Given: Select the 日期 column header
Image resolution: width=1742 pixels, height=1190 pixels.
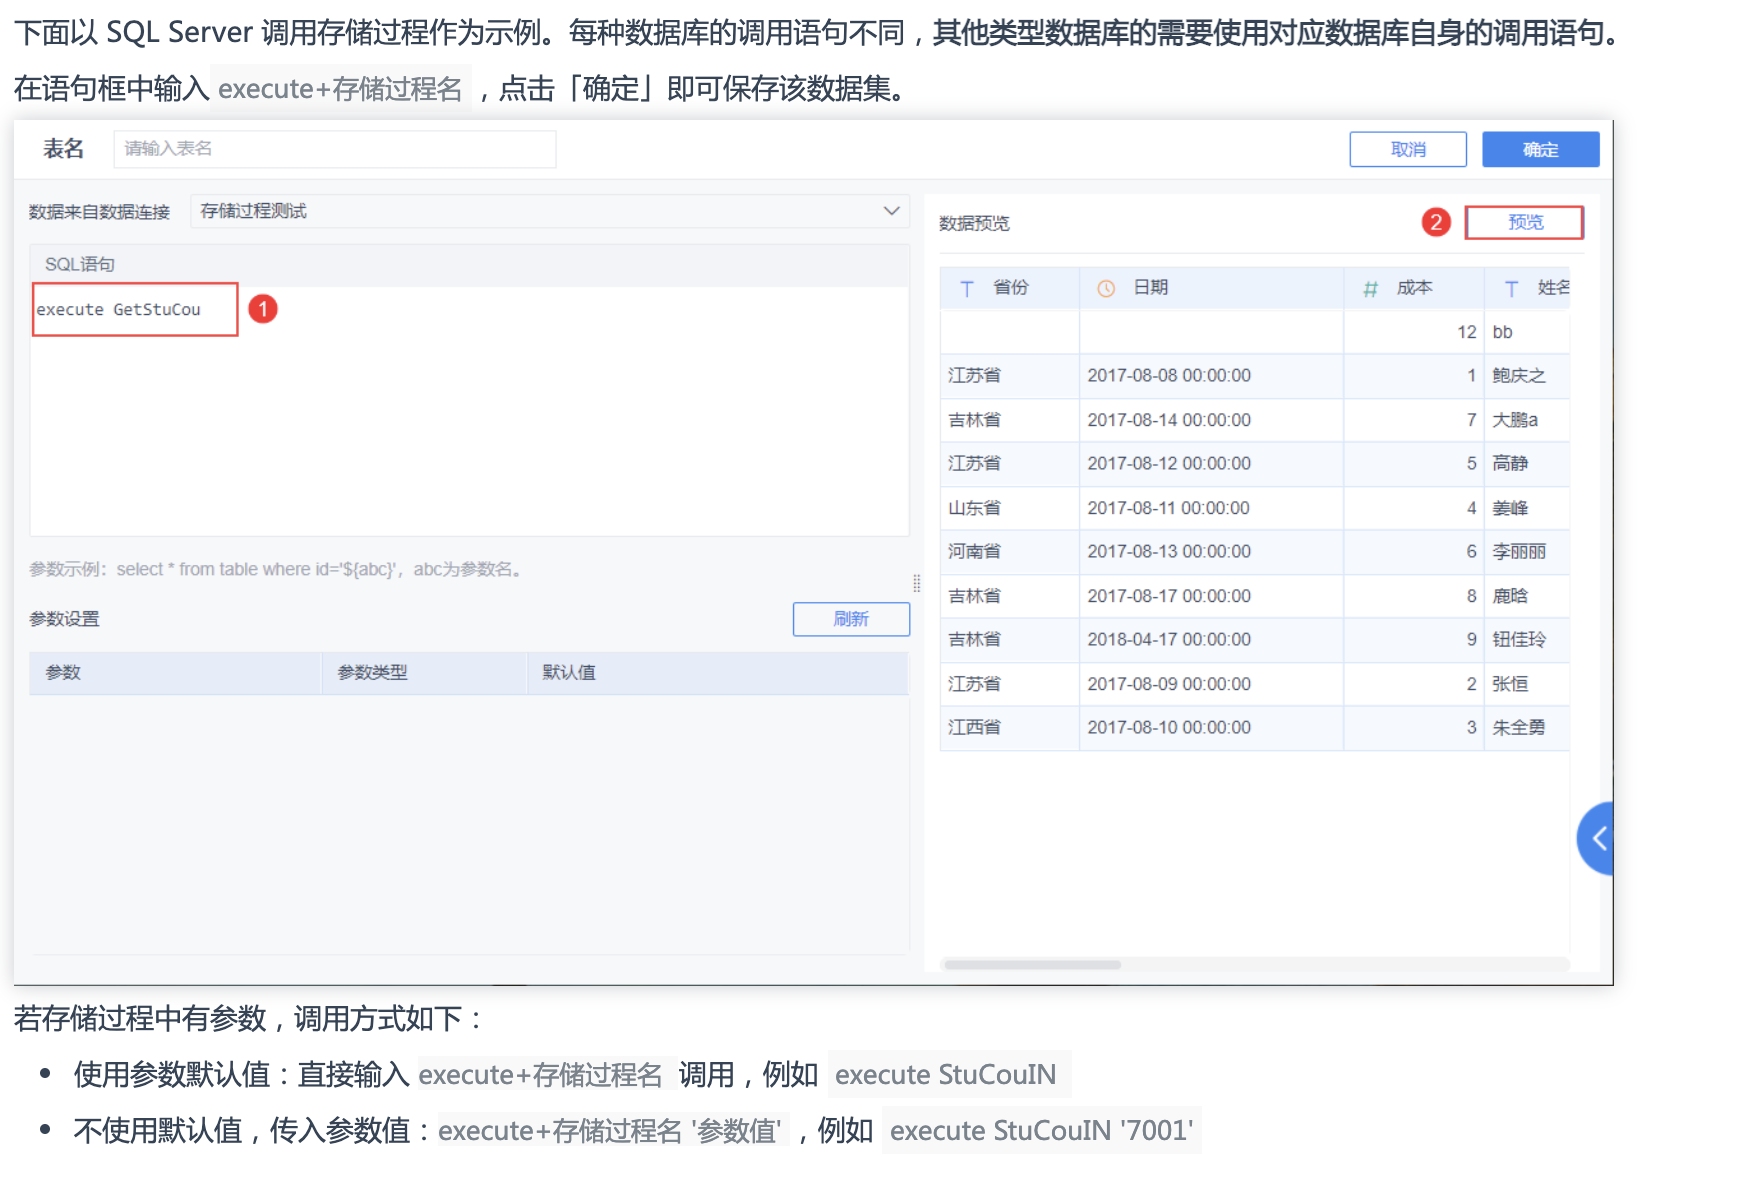Looking at the screenshot, I should [x=1211, y=288].
